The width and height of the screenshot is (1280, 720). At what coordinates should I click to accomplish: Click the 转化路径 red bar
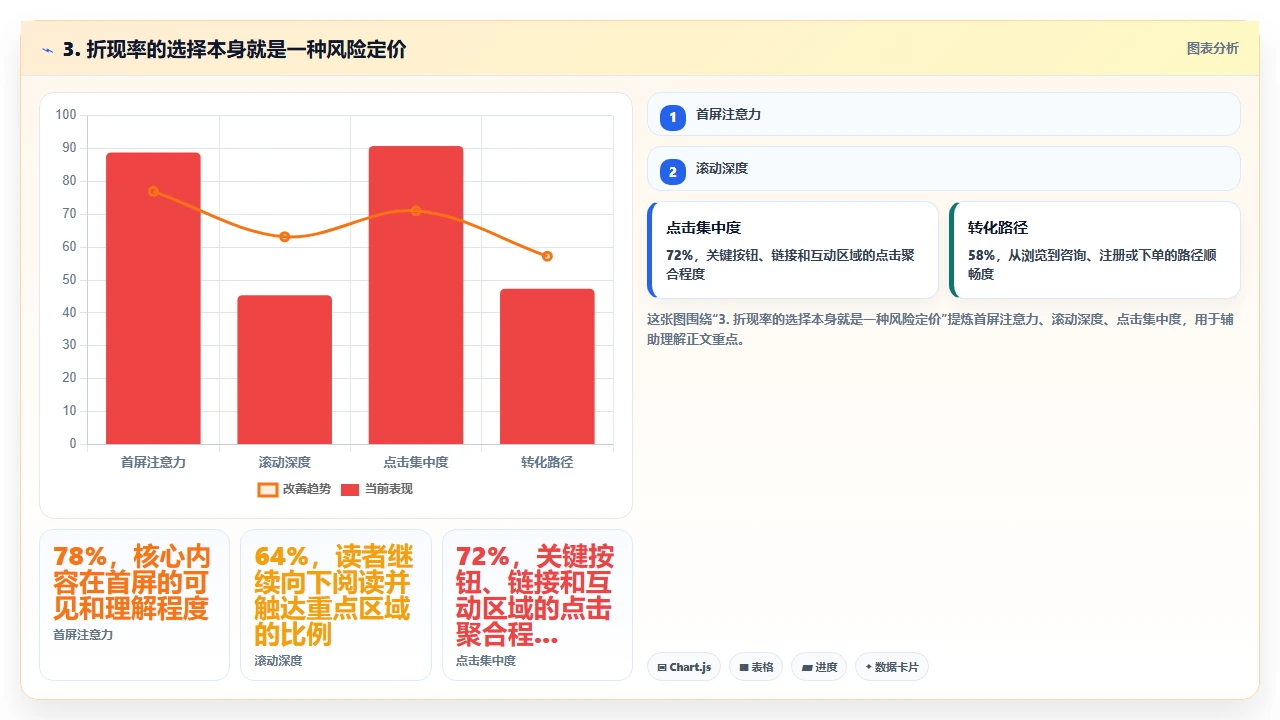coord(547,366)
